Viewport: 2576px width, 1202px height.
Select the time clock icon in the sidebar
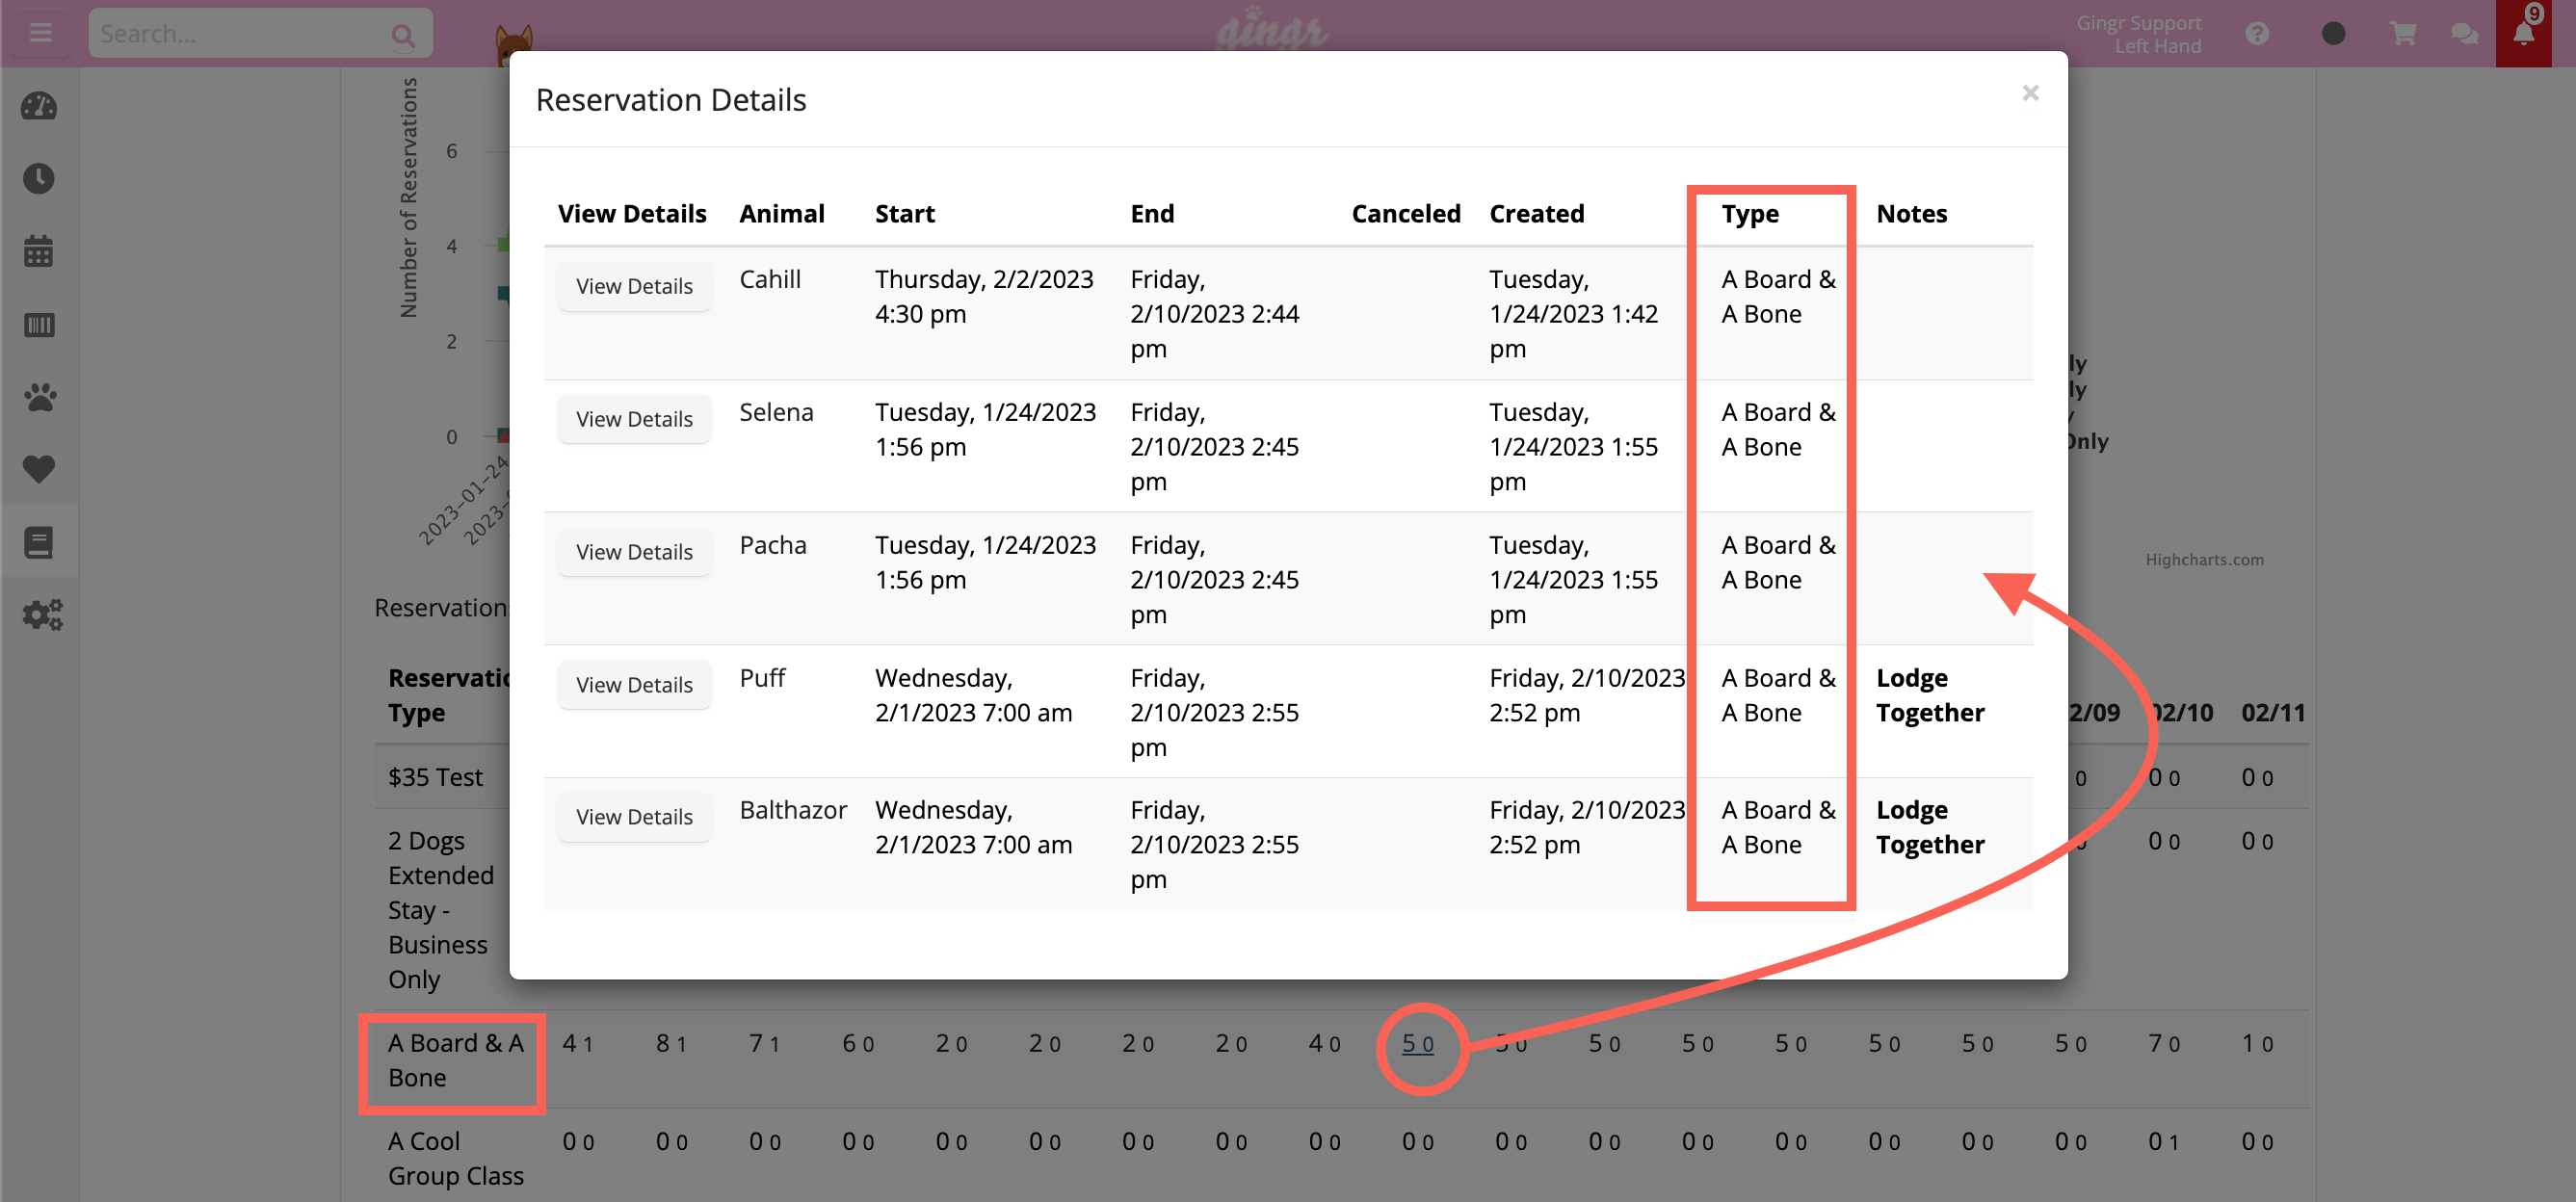(x=38, y=179)
